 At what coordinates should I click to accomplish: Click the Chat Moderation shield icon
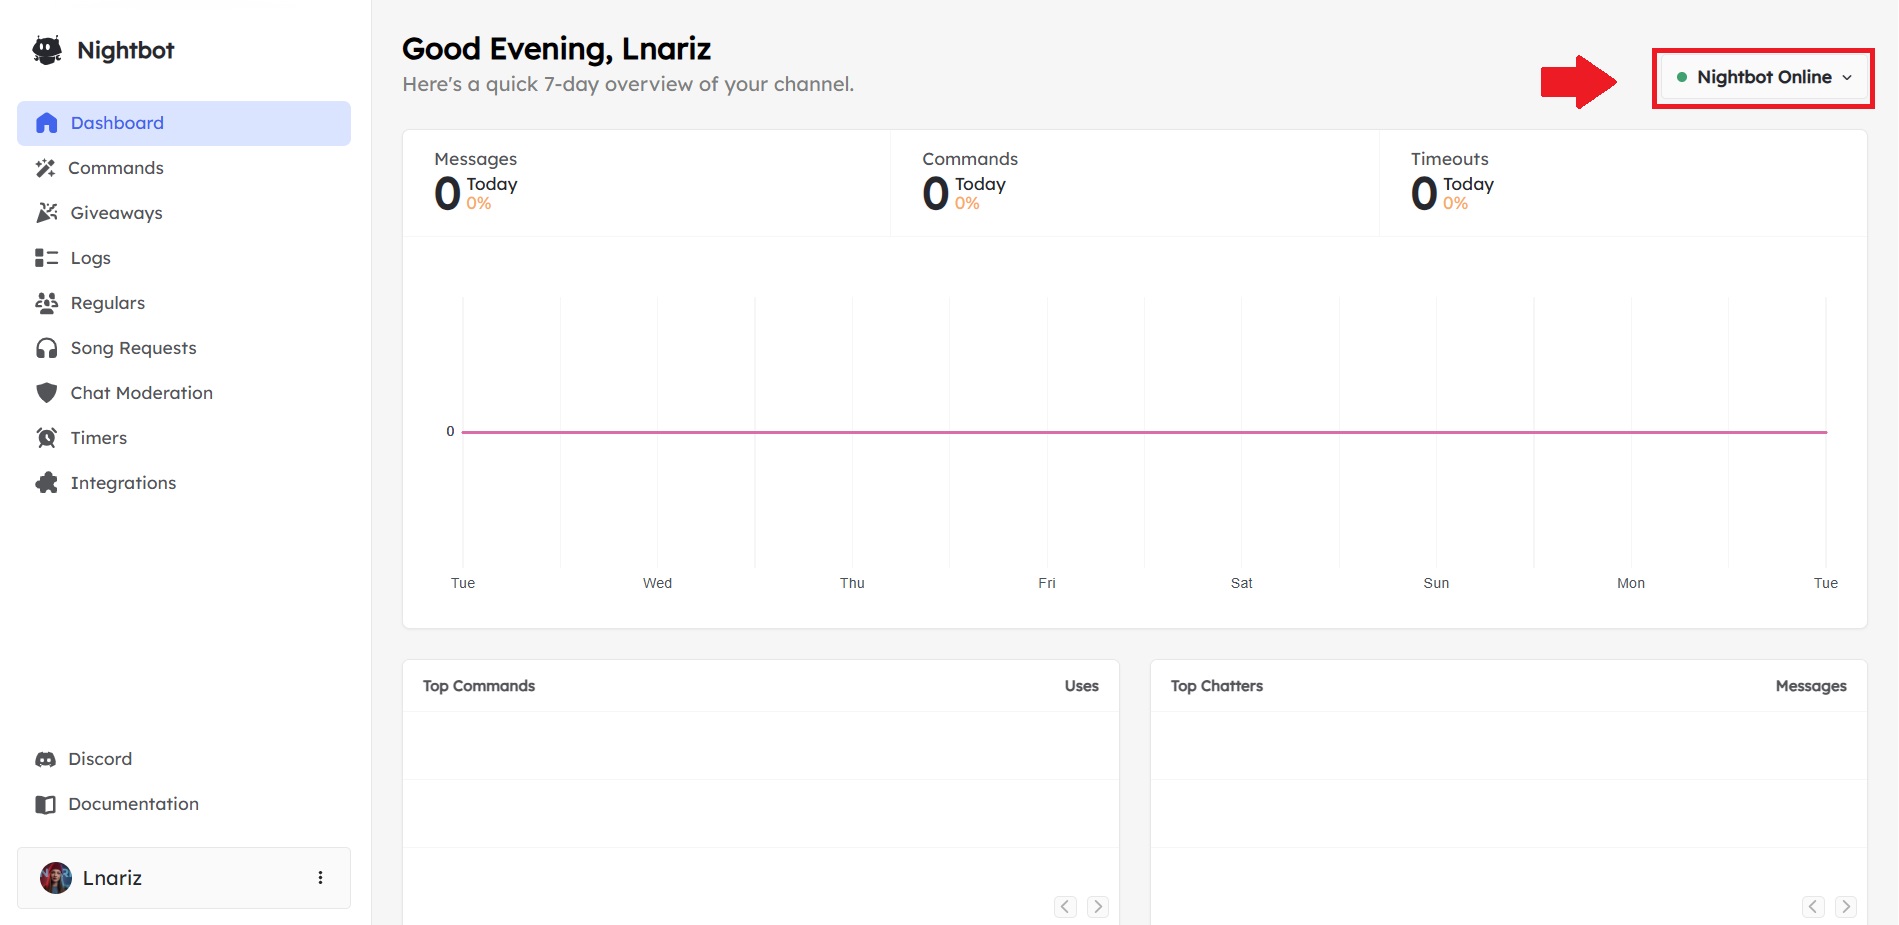[46, 393]
